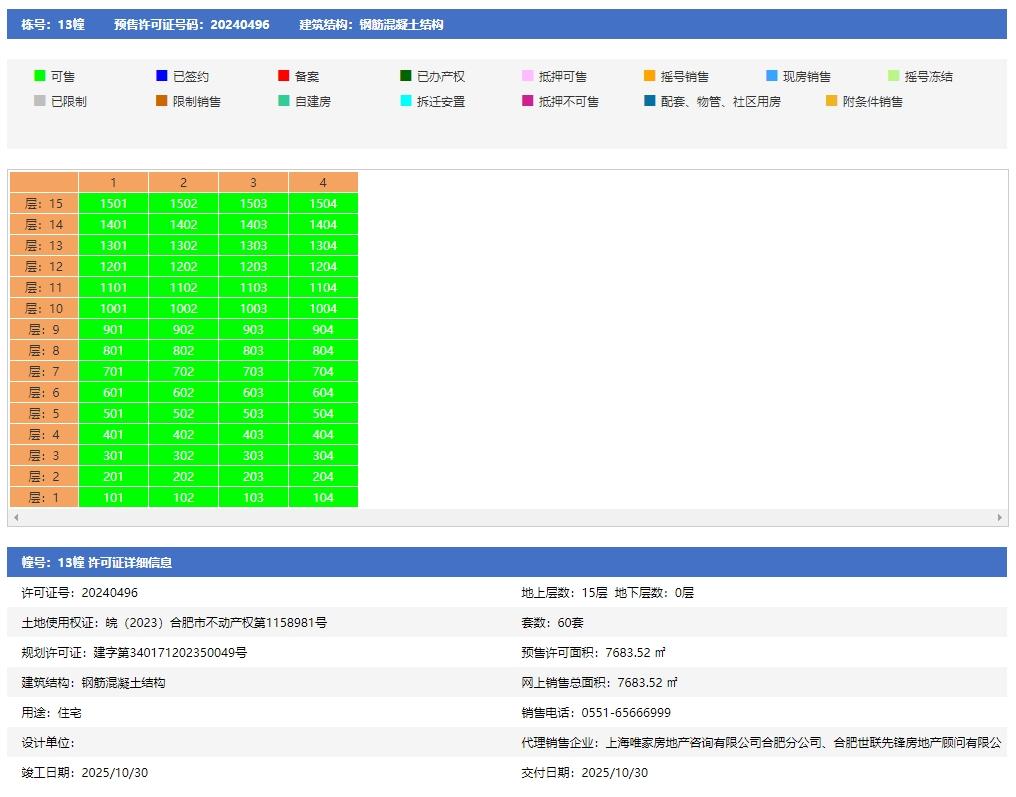Click the brown 限制销售 legend swatch
The image size is (1016, 797).
coord(162,100)
